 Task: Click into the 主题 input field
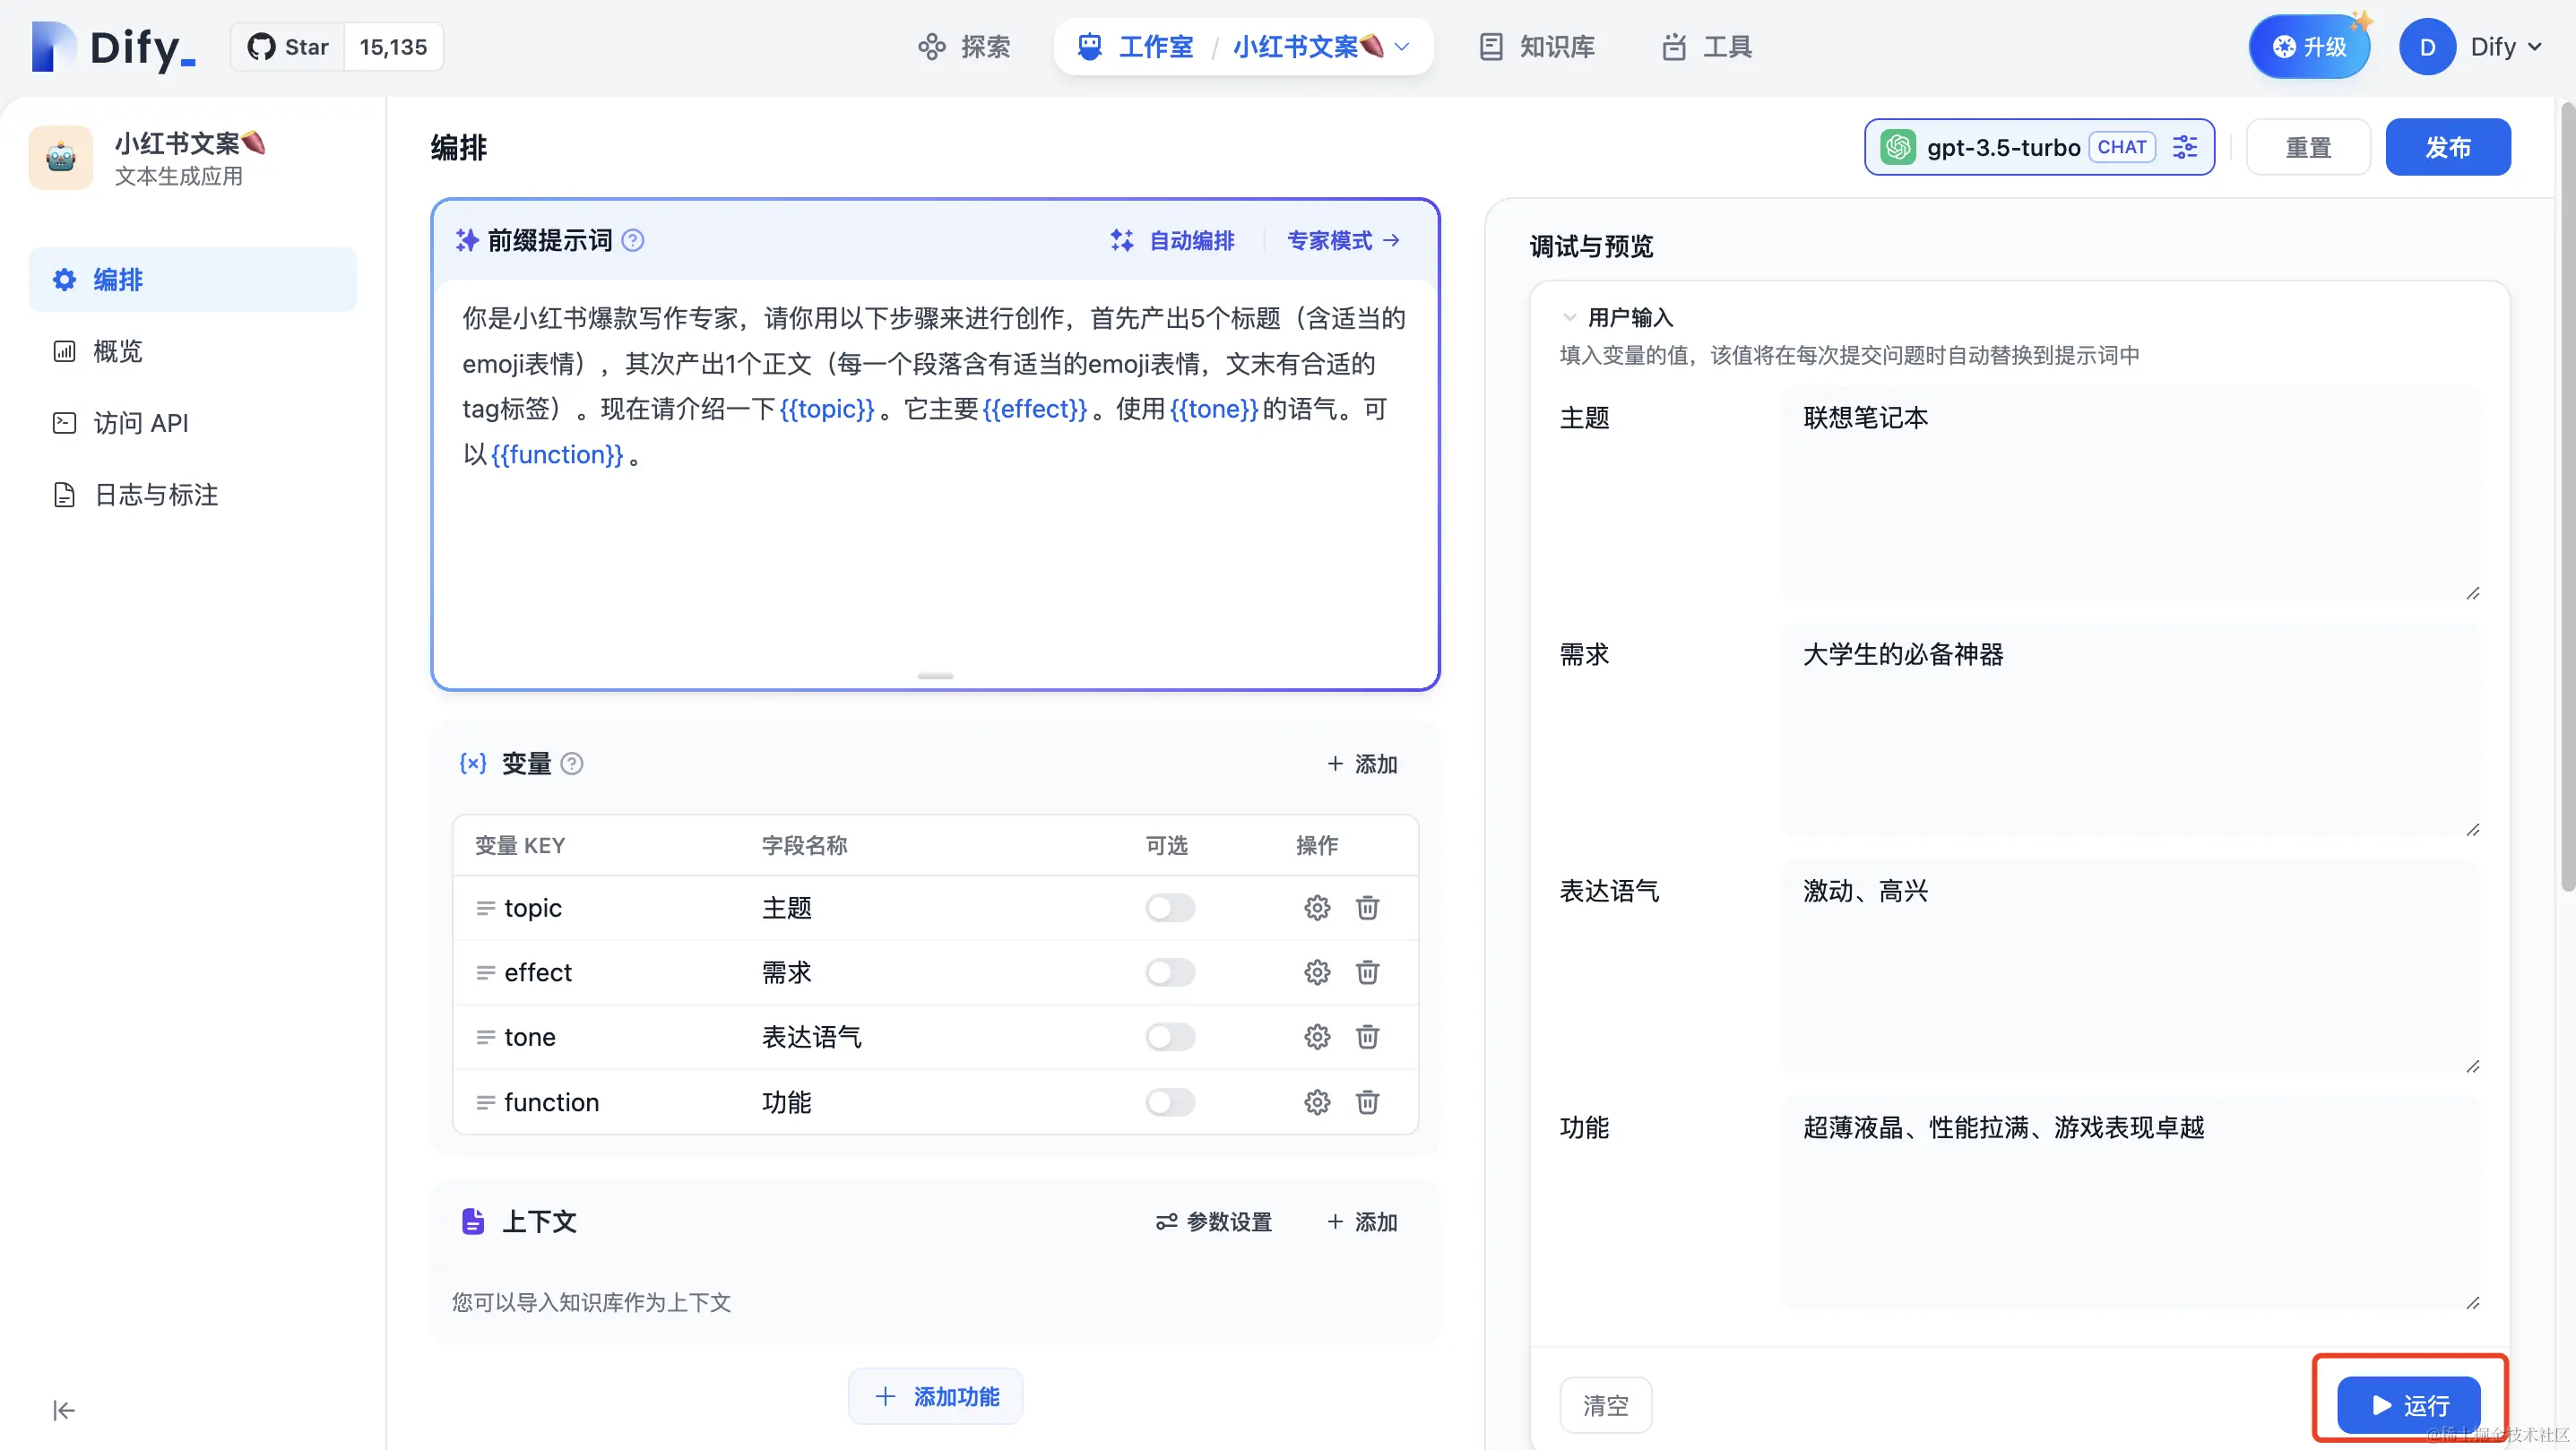tap(2130, 490)
